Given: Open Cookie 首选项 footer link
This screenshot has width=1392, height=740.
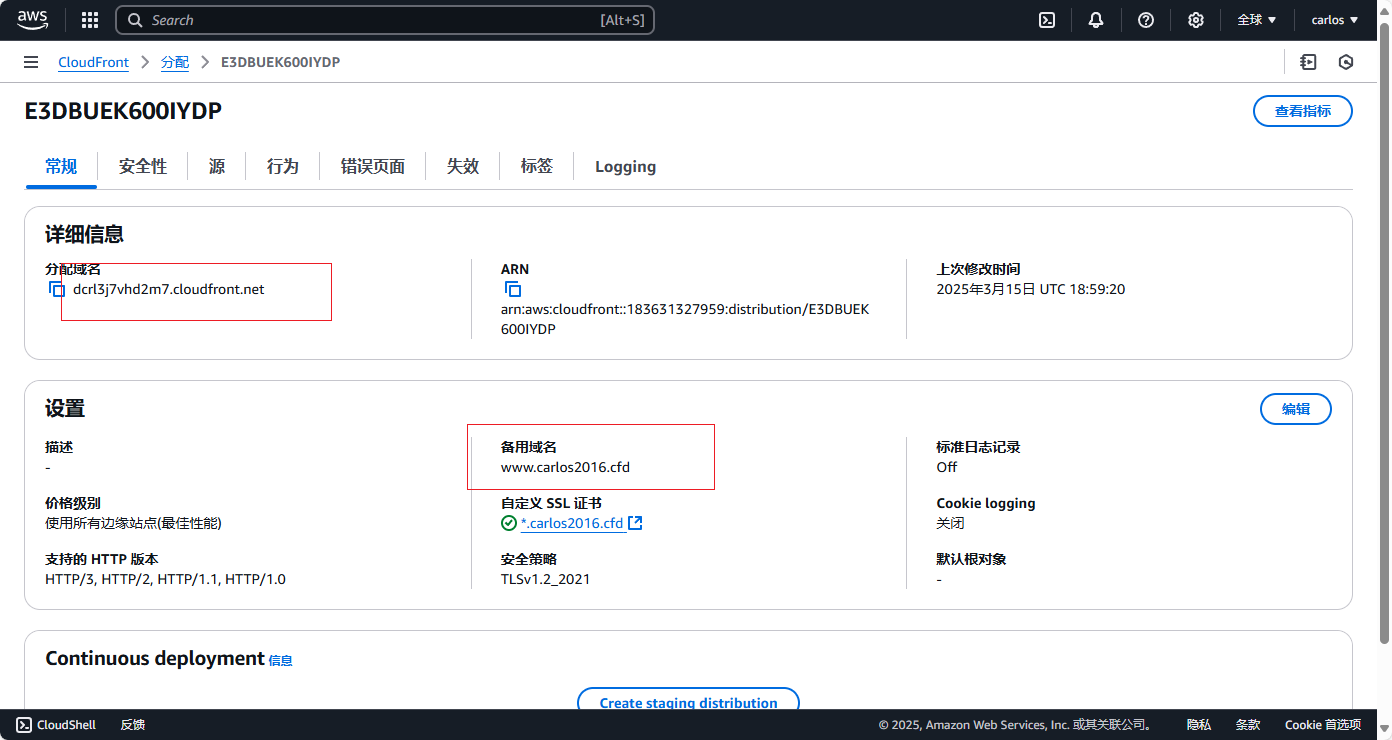Looking at the screenshot, I should 1323,725.
